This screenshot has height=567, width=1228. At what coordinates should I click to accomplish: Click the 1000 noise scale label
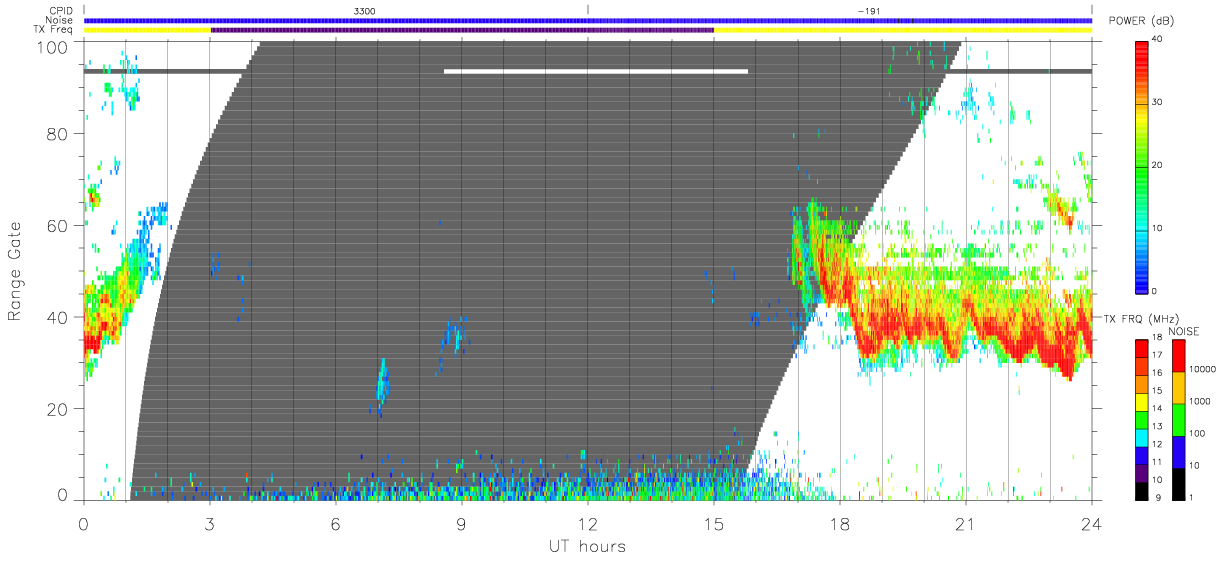pos(1200,401)
